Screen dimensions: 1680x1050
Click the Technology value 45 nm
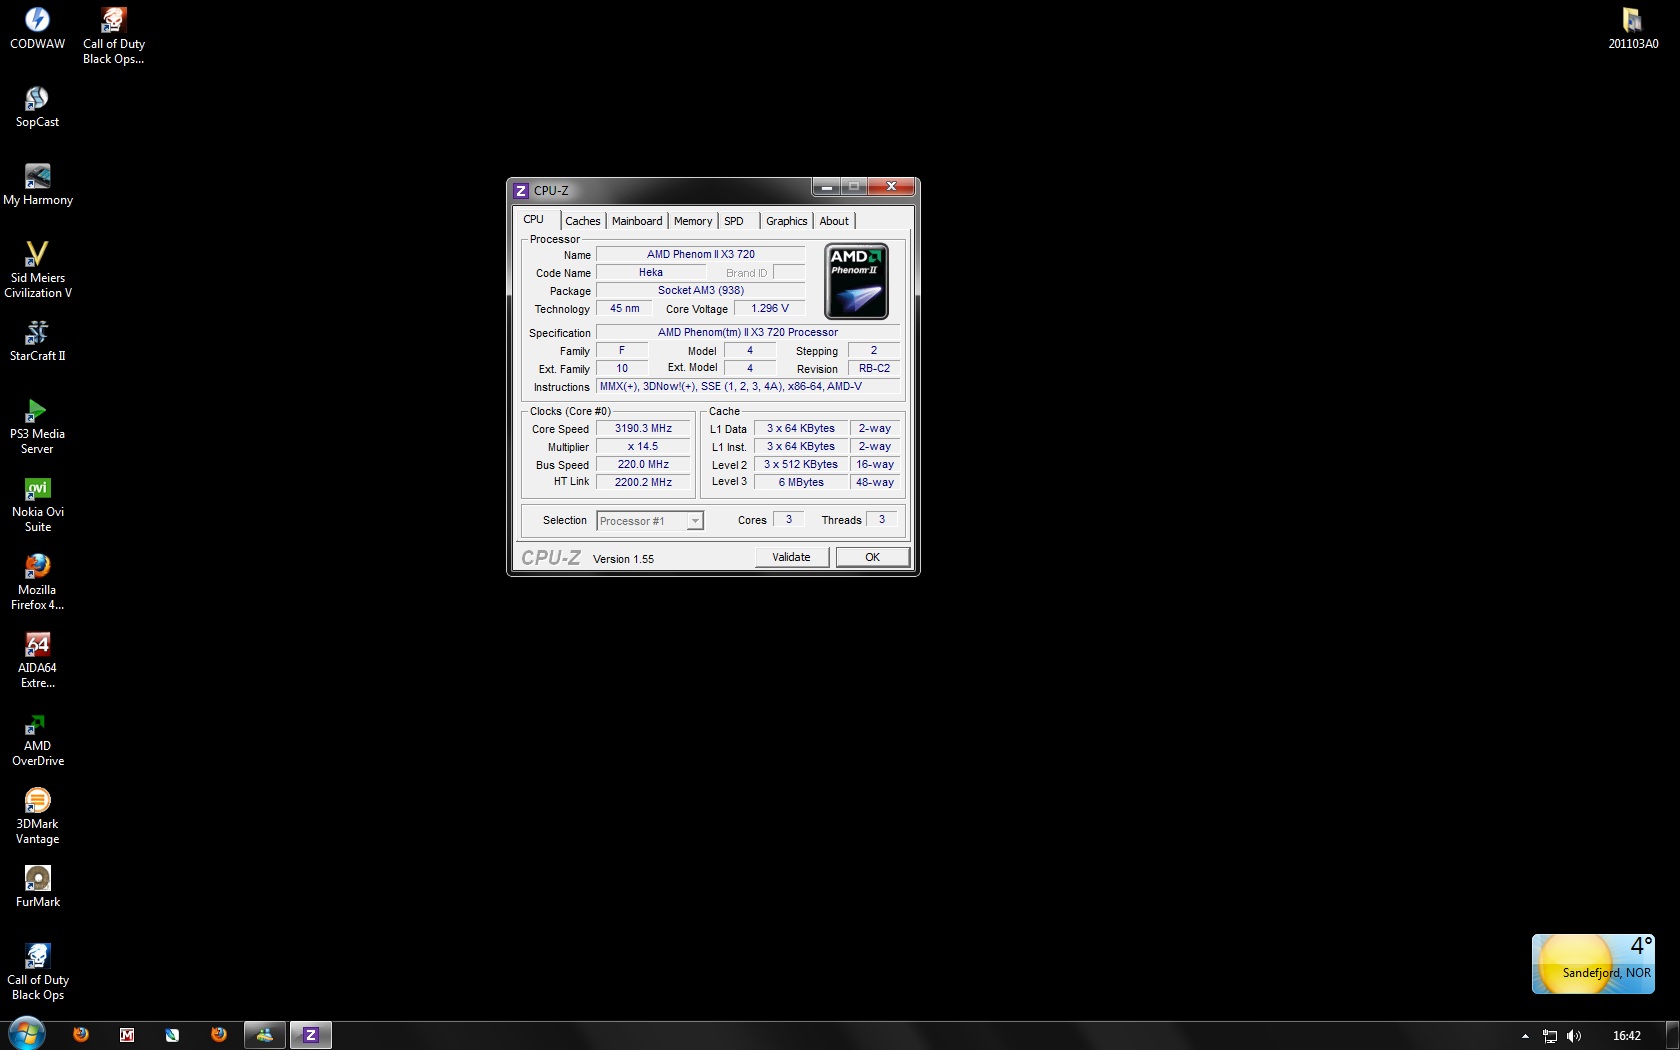(x=624, y=308)
